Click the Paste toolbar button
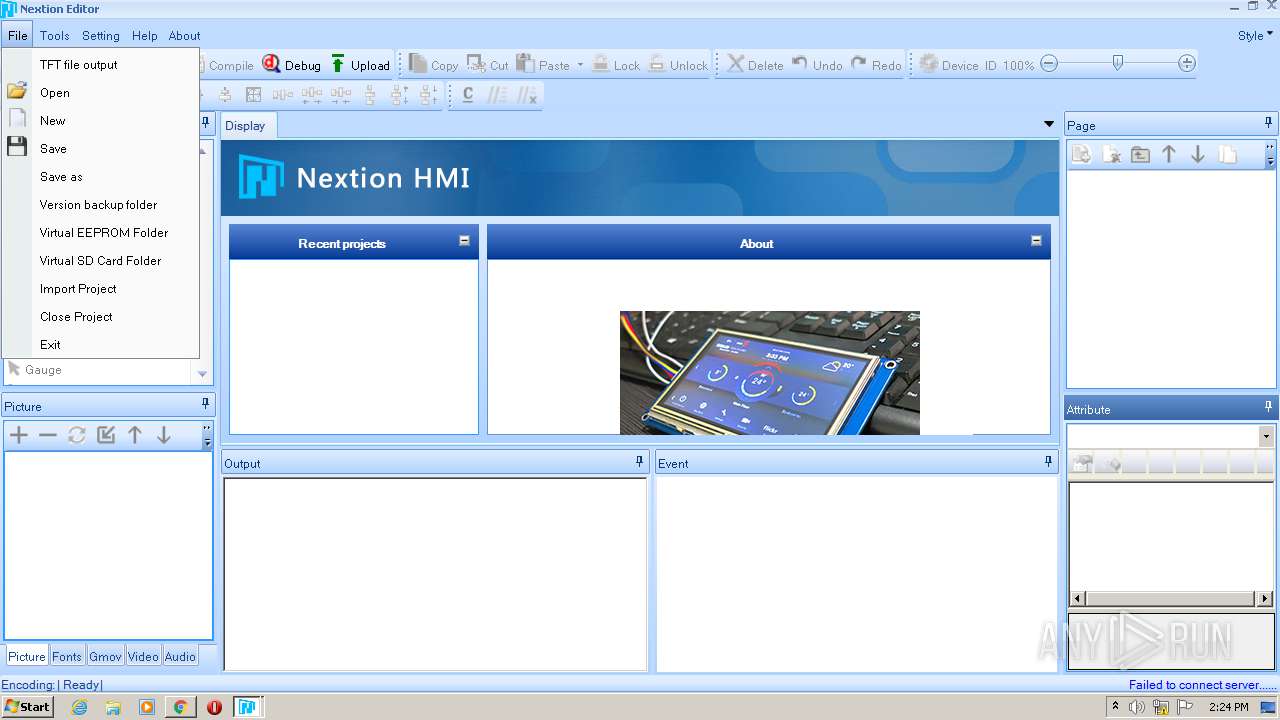This screenshot has width=1280, height=720. tap(543, 65)
